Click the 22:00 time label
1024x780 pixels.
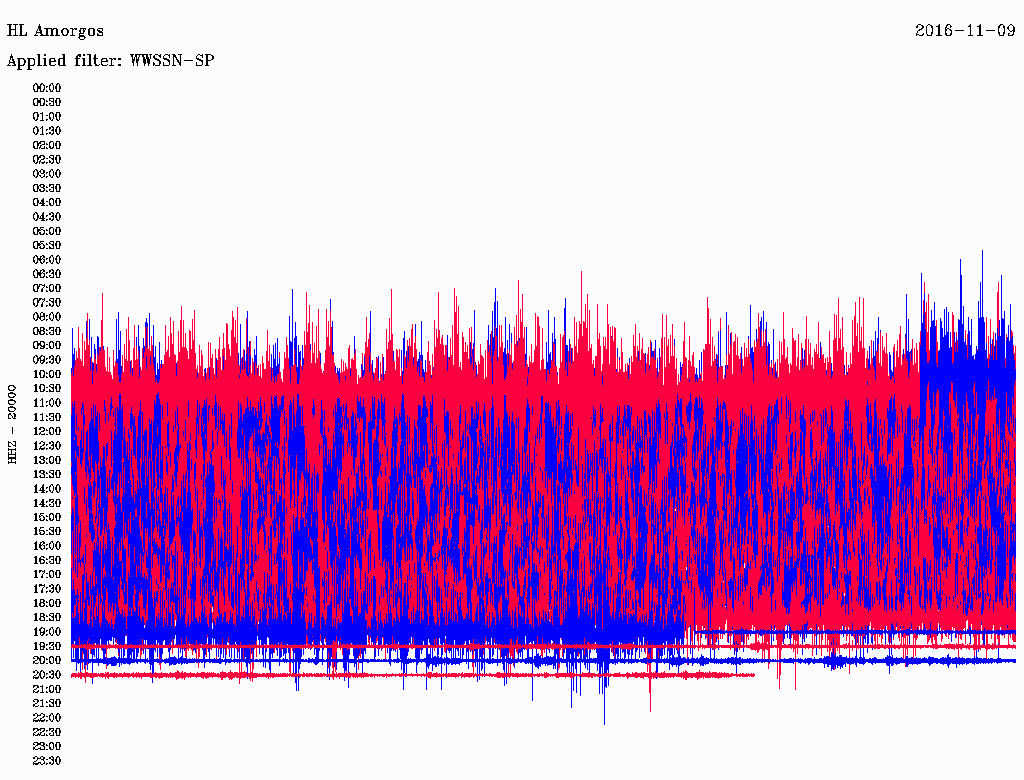[47, 718]
